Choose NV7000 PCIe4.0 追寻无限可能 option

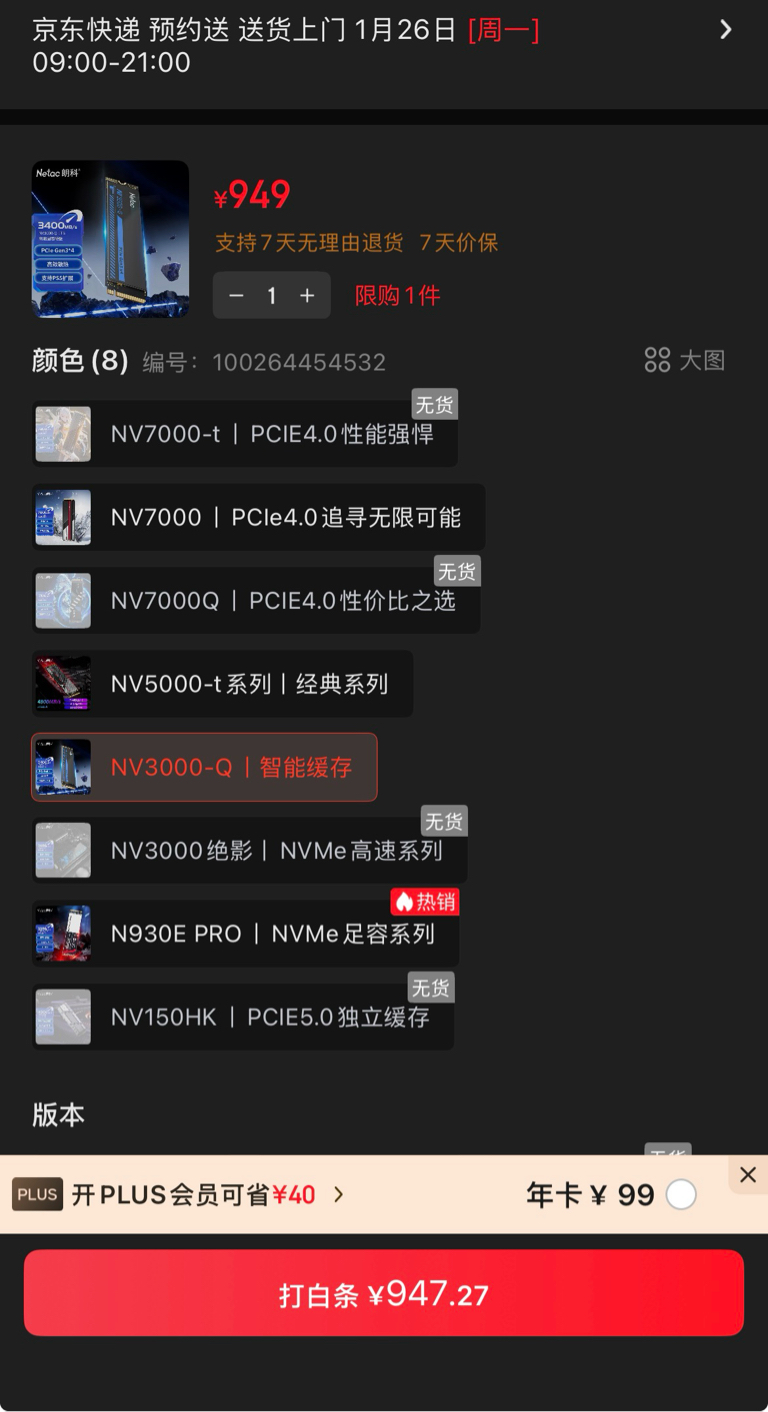[258, 517]
